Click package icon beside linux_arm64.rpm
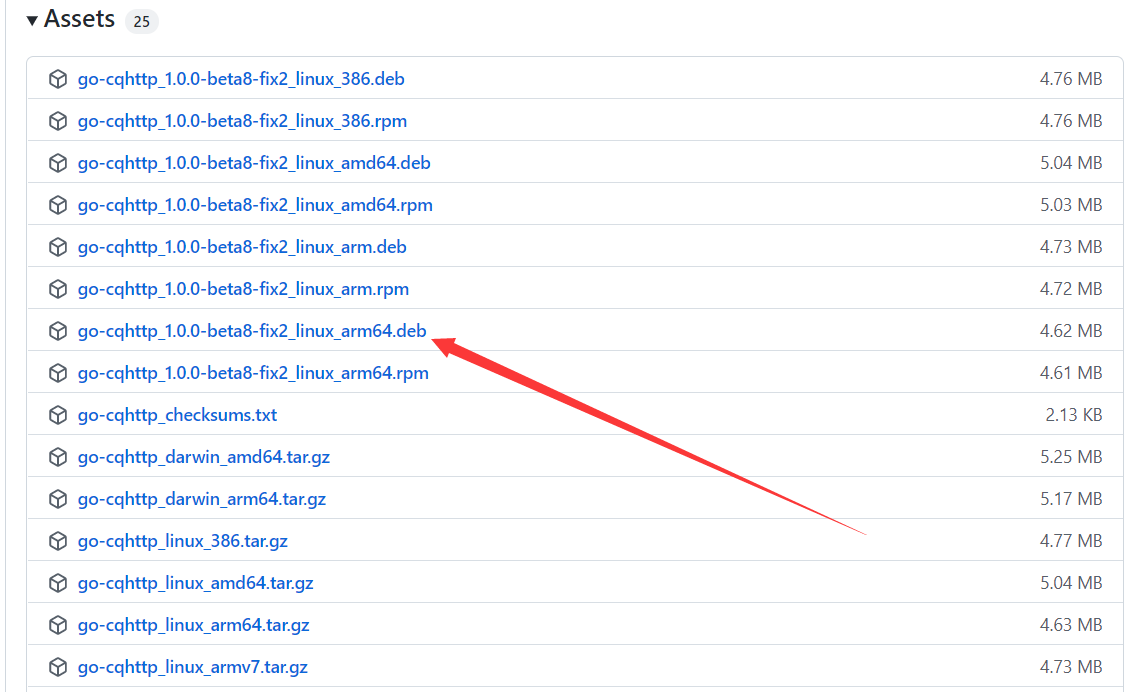The image size is (1140, 692). [x=58, y=373]
